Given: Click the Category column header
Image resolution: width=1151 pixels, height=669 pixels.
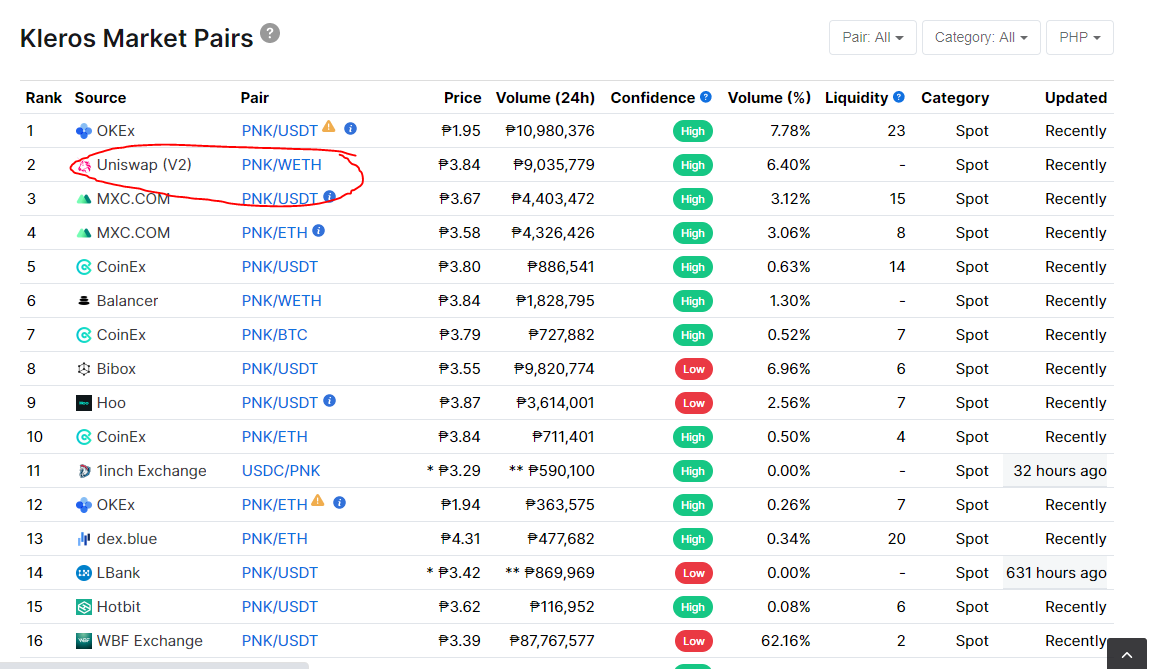Looking at the screenshot, I should click(x=955, y=98).
